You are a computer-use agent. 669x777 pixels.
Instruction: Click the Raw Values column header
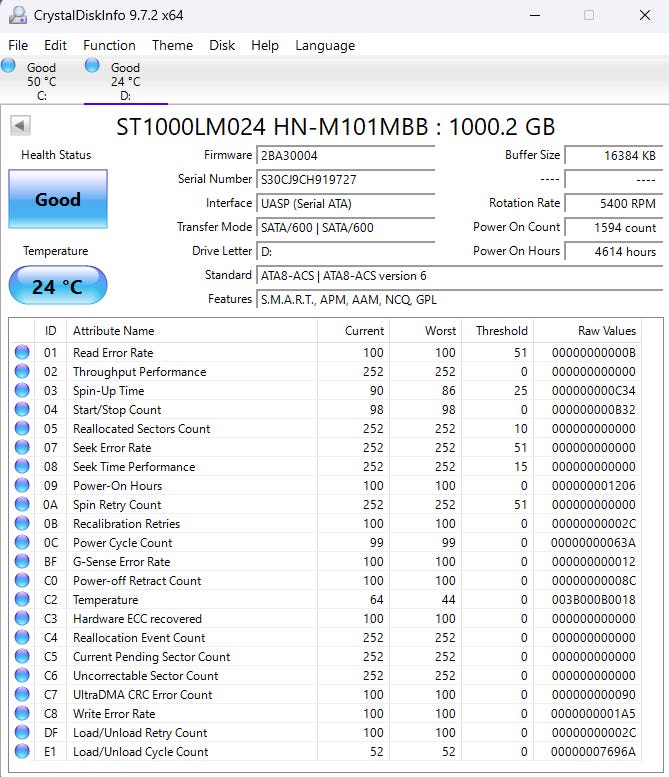587,331
